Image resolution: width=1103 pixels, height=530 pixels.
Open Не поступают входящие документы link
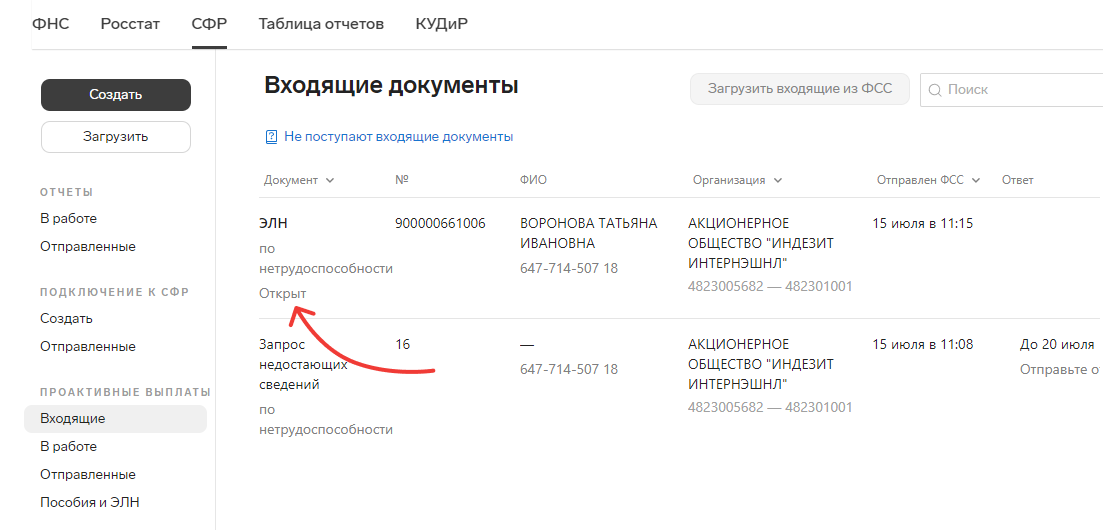click(x=398, y=137)
